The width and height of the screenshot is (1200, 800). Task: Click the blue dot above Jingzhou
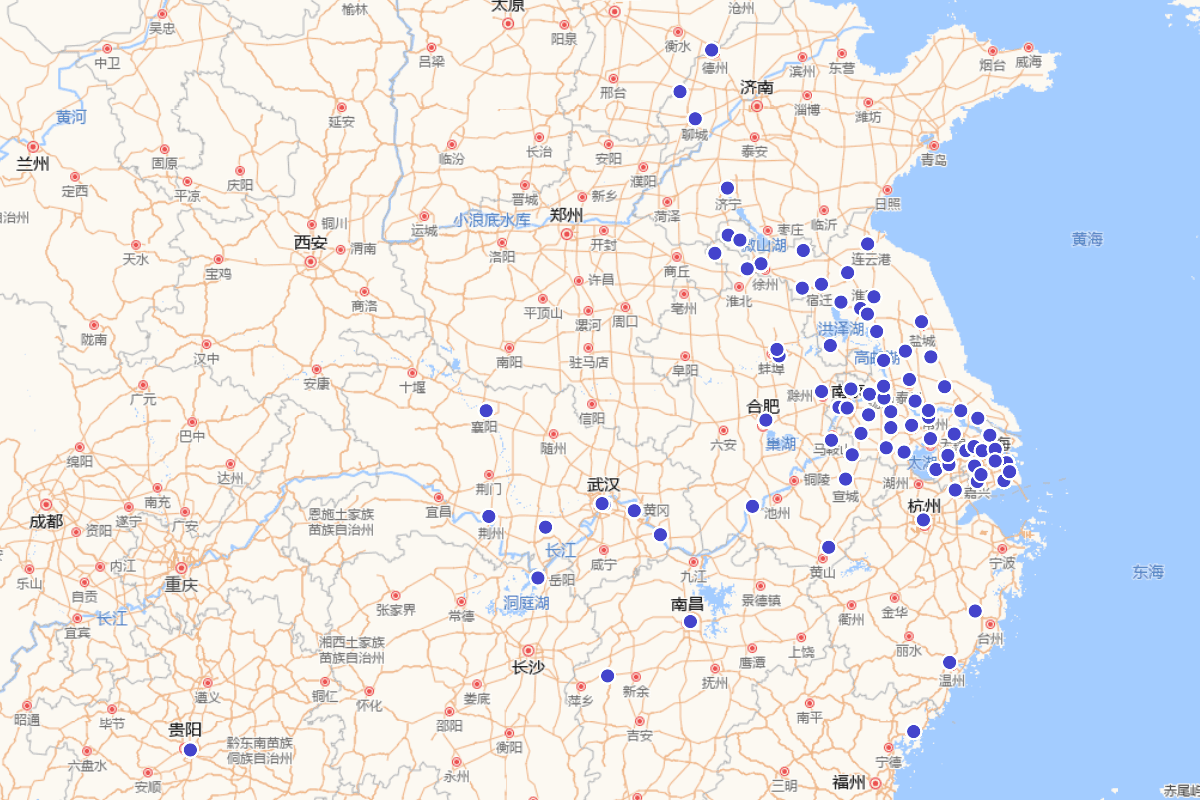[x=488, y=516]
